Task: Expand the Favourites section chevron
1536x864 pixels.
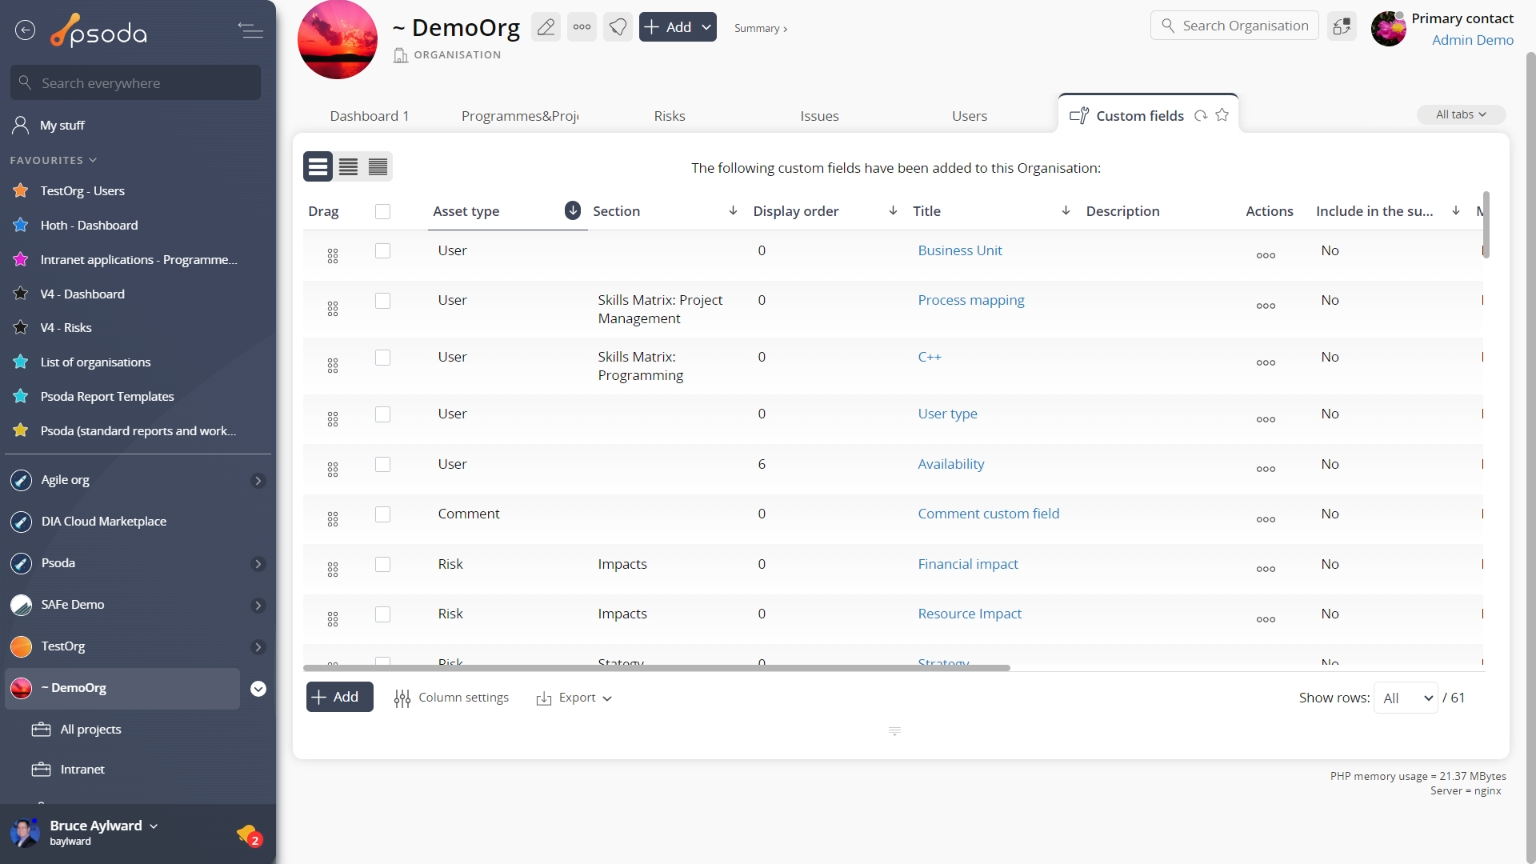Action: click(x=93, y=160)
